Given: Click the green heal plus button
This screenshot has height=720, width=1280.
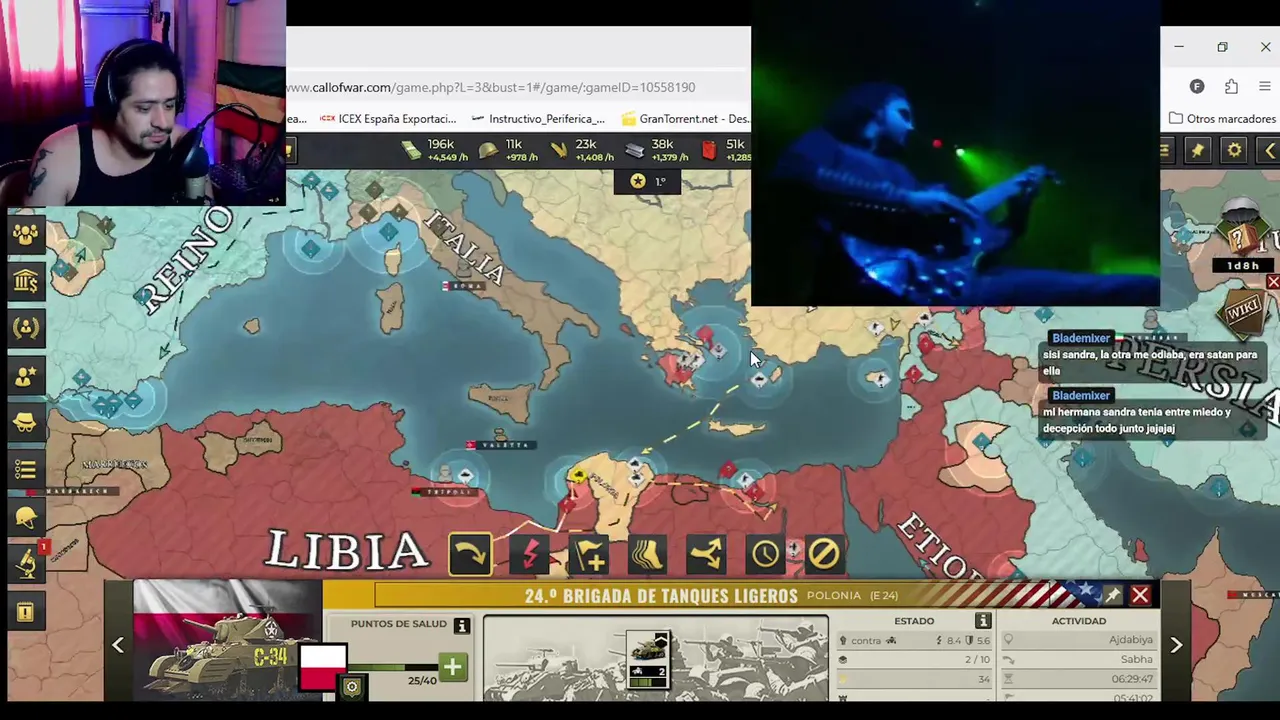Looking at the screenshot, I should [452, 667].
